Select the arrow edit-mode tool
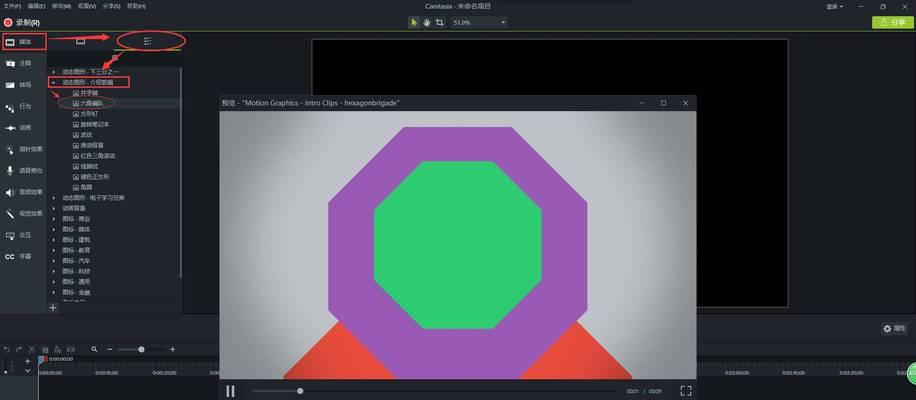Viewport: 916px width, 400px height. point(414,22)
